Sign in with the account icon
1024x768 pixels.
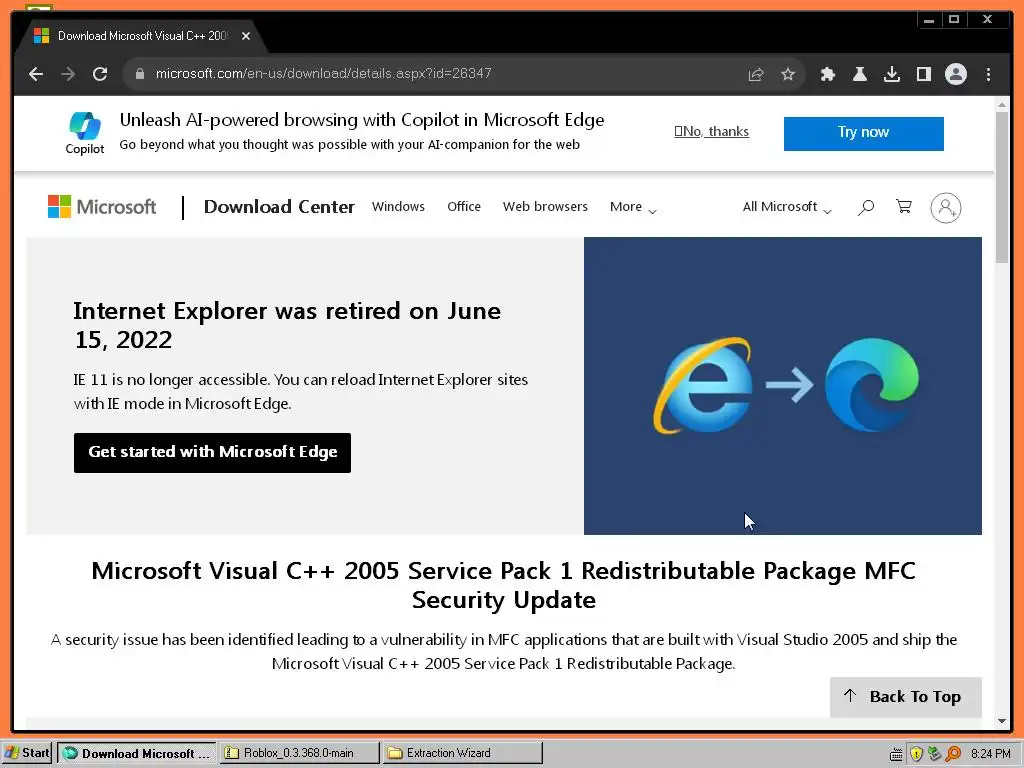(945, 208)
